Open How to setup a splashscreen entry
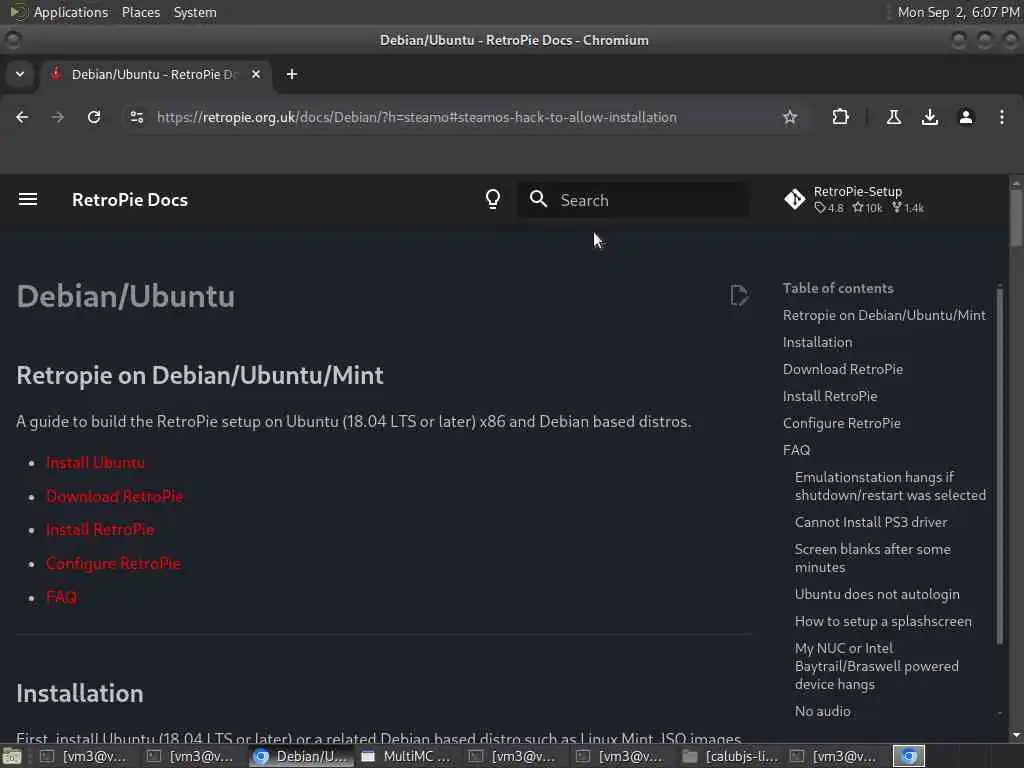 pos(883,621)
